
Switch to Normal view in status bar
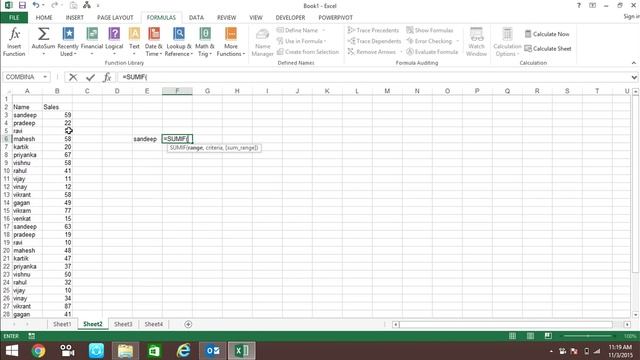pyautogui.click(x=512, y=336)
